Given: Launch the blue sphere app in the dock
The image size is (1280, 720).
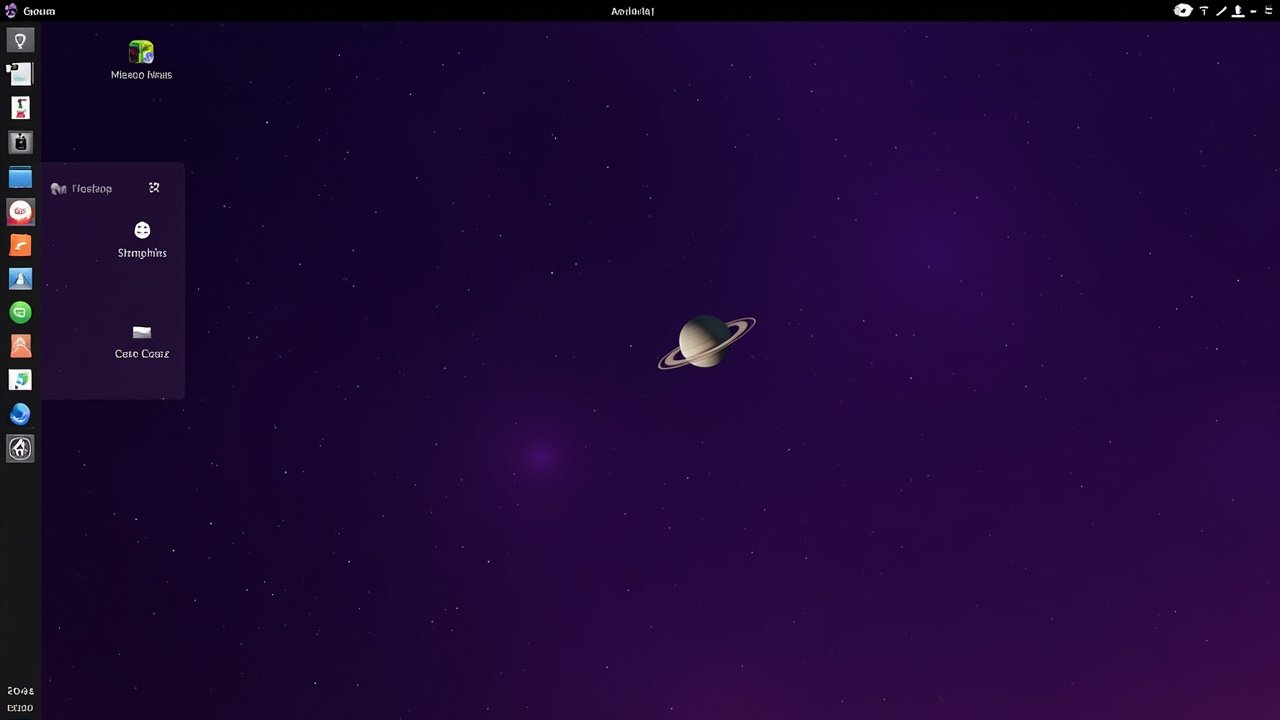Looking at the screenshot, I should pos(20,414).
